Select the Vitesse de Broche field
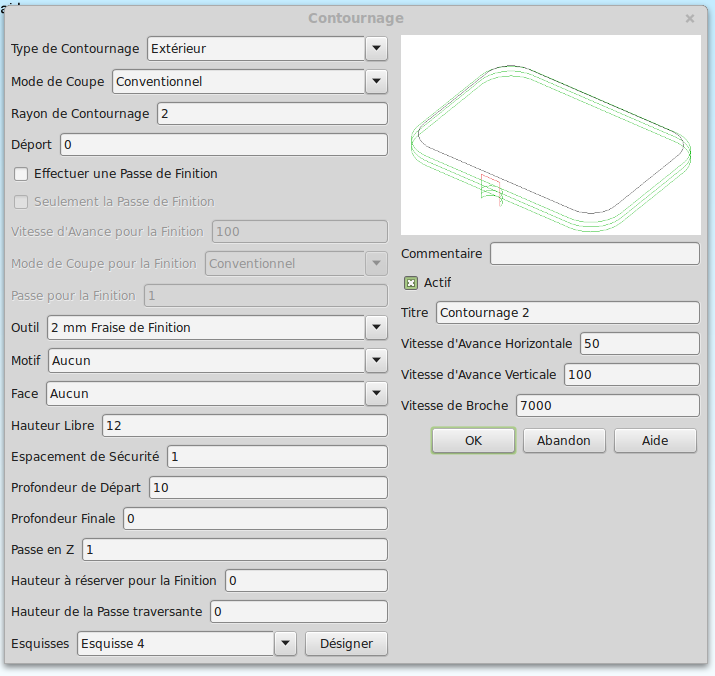Screen dimensions: 715x676 pyautogui.click(x=607, y=406)
